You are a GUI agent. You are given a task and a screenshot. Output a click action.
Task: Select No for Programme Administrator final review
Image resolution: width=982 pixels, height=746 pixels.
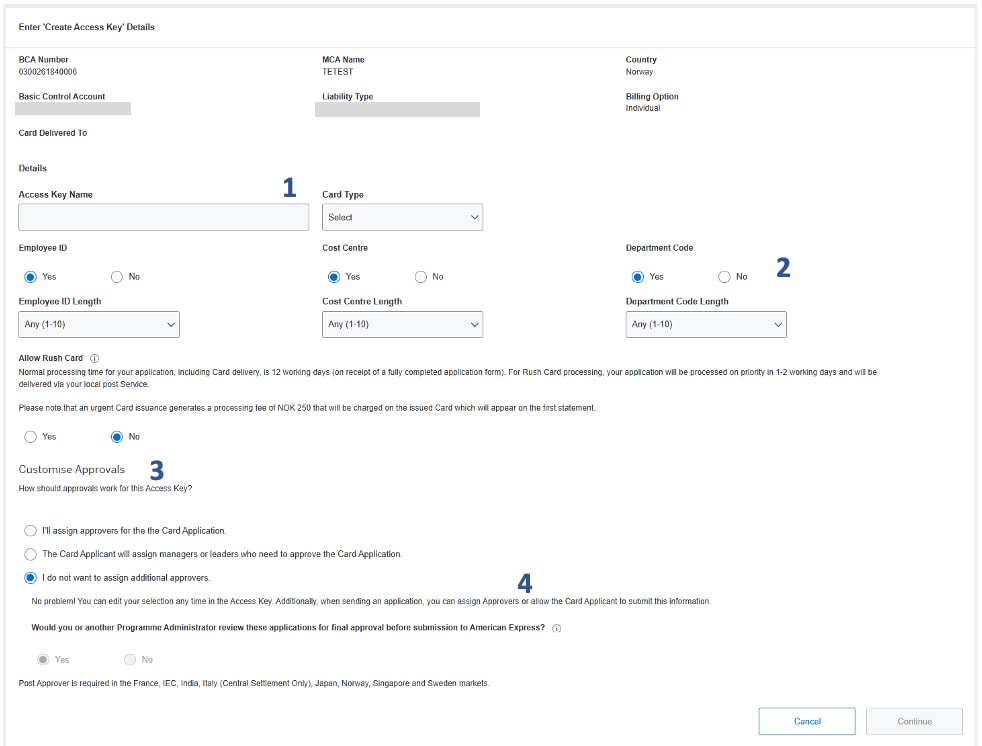tap(130, 659)
